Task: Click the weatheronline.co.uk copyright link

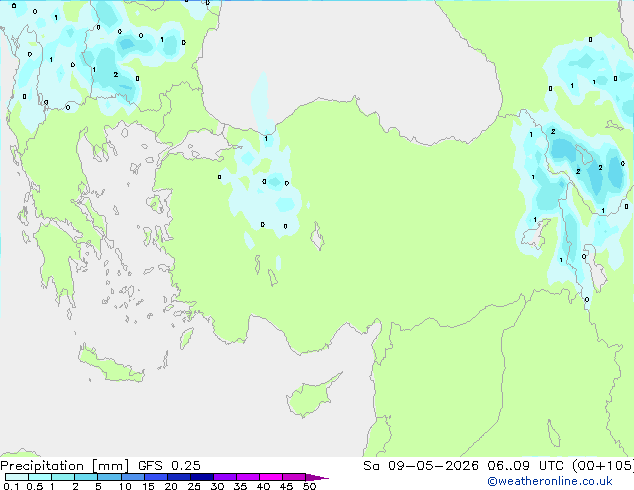Action: pos(550,481)
